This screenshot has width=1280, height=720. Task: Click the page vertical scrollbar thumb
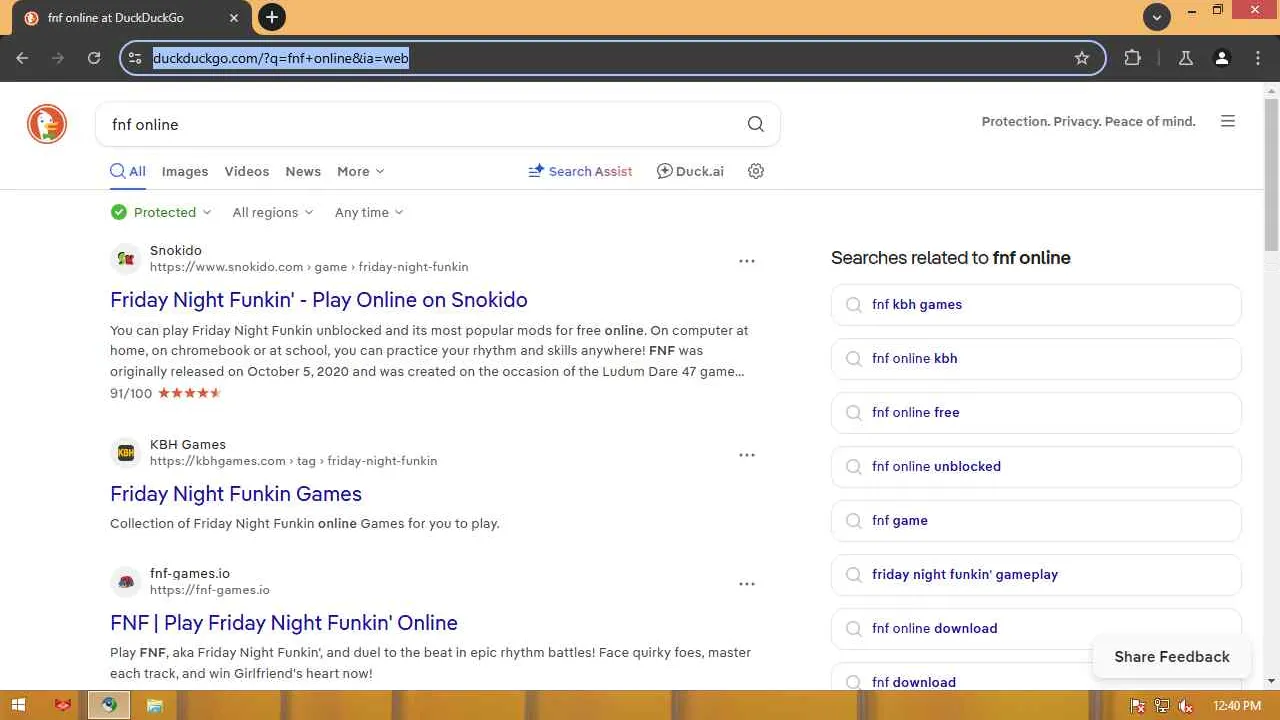(x=1271, y=175)
